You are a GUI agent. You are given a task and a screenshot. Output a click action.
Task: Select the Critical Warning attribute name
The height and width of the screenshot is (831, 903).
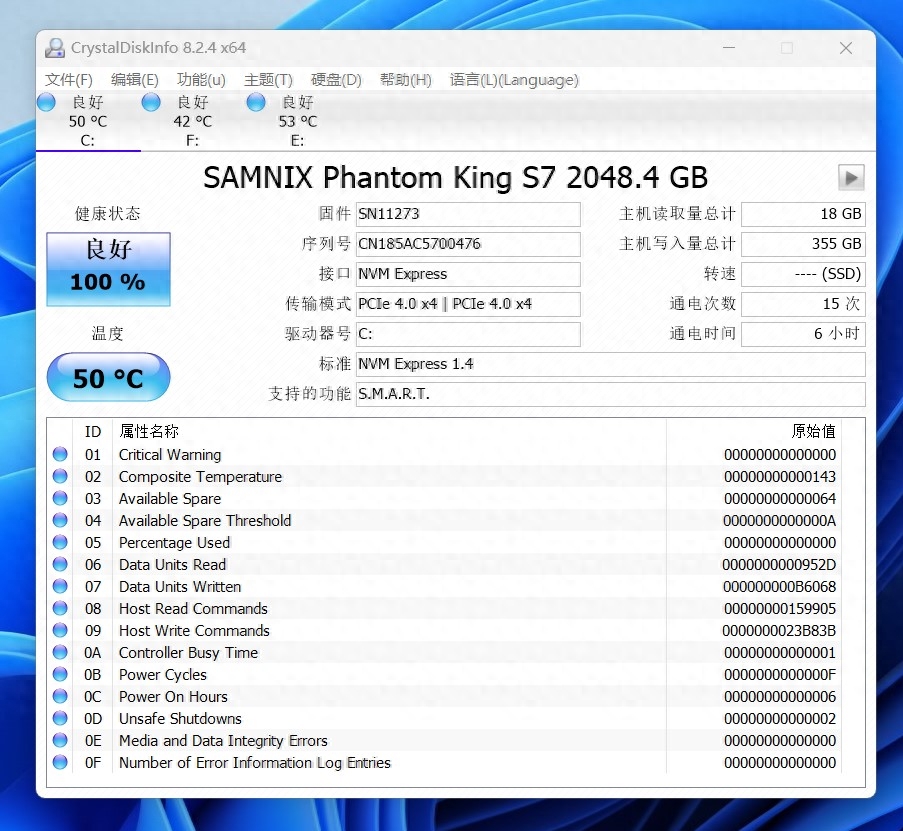pos(170,454)
